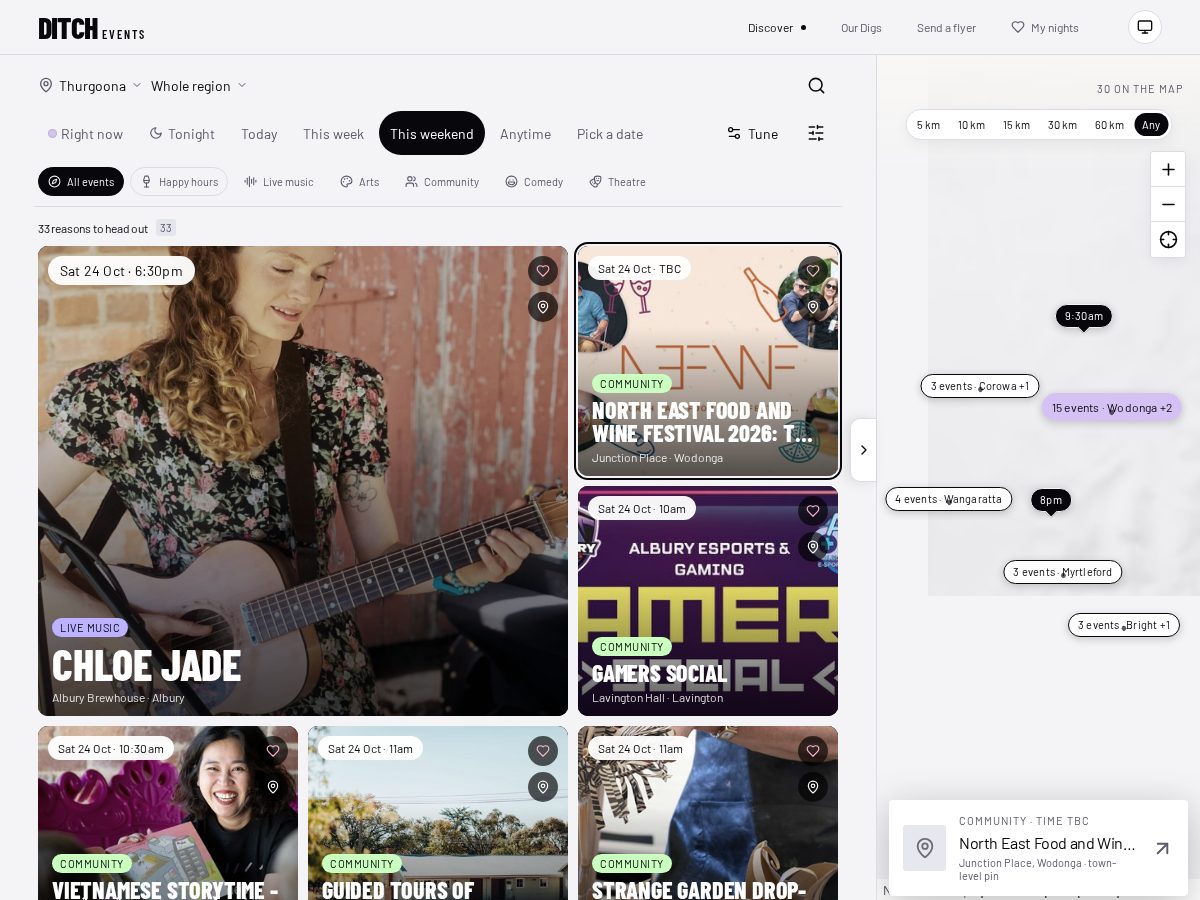Open the search icon
The width and height of the screenshot is (1200, 900).
(x=816, y=86)
